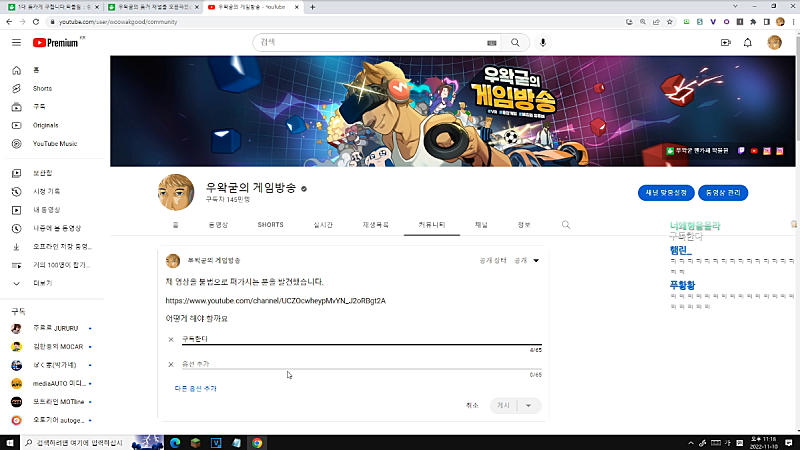This screenshot has width=800, height=450.
Task: Open the on-screen keyboard in search box
Action: click(x=492, y=42)
